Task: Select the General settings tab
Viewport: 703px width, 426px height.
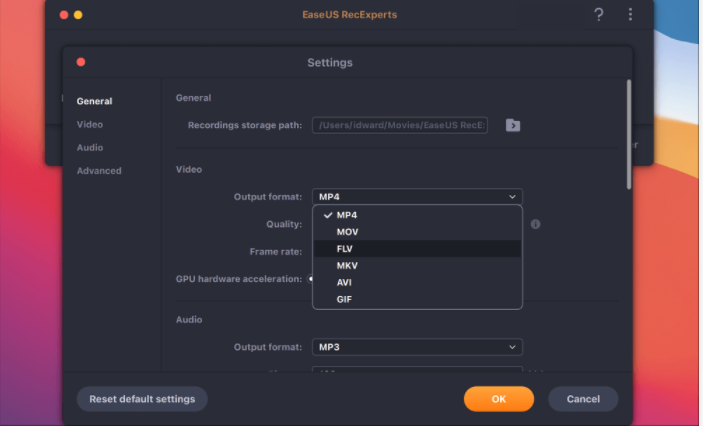Action: click(94, 101)
